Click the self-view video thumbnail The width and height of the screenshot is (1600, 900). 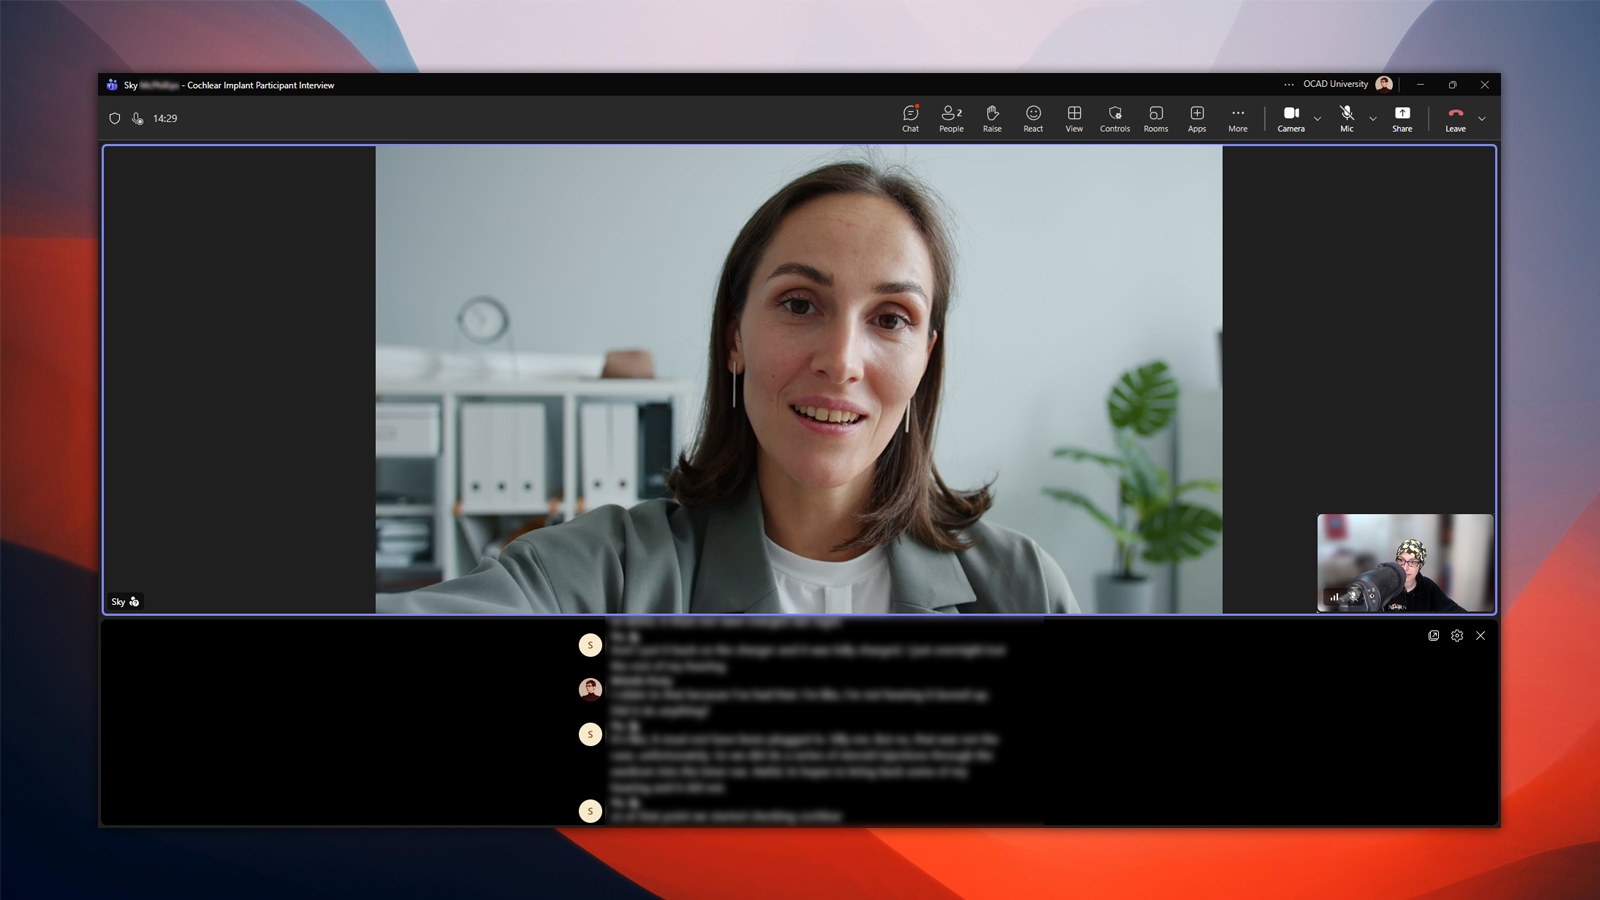coord(1405,562)
